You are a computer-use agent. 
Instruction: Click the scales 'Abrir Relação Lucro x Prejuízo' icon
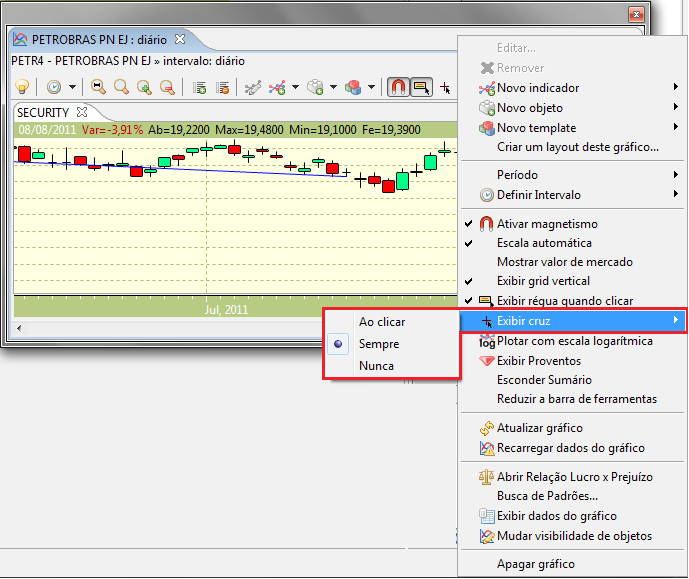click(x=486, y=477)
